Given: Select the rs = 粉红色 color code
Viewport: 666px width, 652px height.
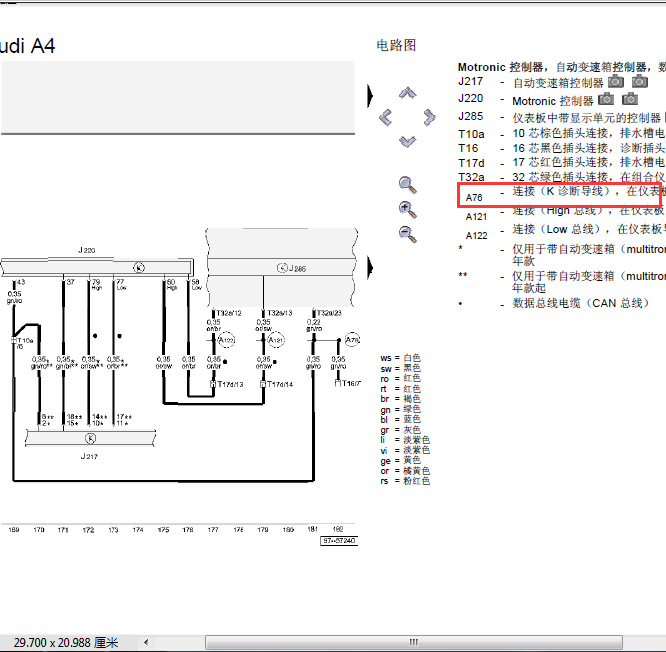Looking at the screenshot, I should (x=405, y=481).
